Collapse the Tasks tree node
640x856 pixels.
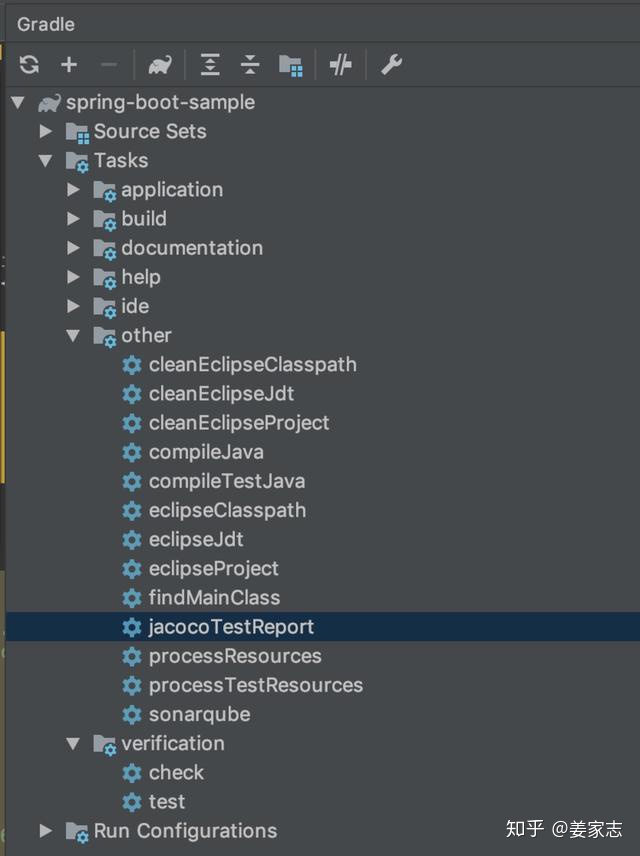(45, 160)
